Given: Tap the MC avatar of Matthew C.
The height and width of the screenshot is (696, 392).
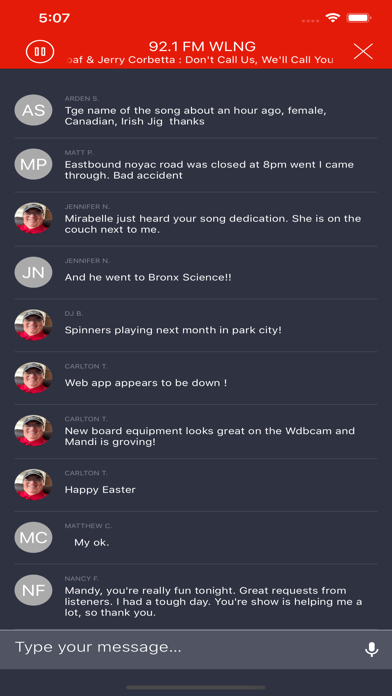Looking at the screenshot, I should [33, 538].
